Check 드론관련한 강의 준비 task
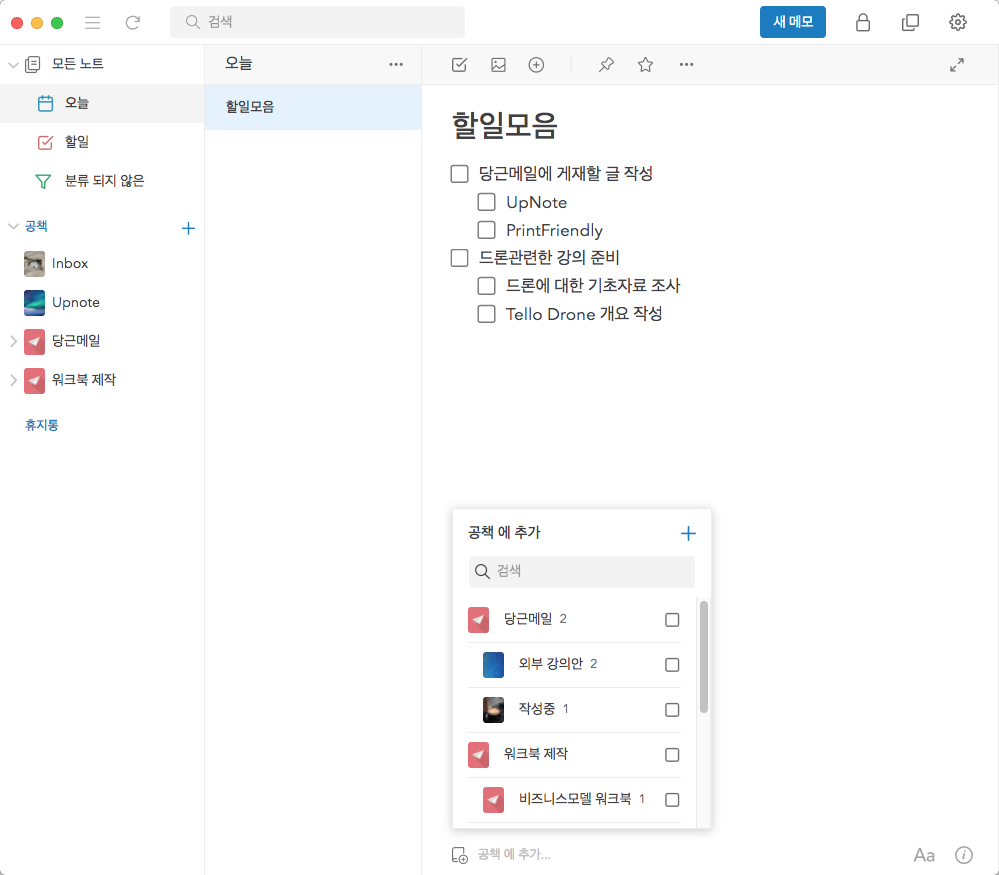 459,257
